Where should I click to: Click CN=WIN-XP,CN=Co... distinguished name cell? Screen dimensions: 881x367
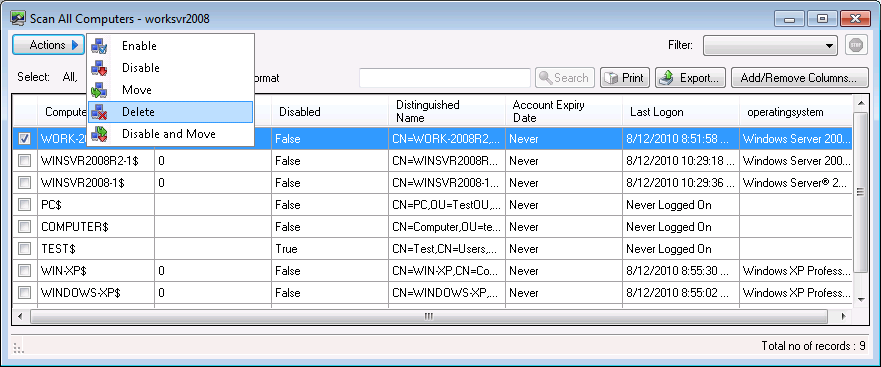[447, 271]
